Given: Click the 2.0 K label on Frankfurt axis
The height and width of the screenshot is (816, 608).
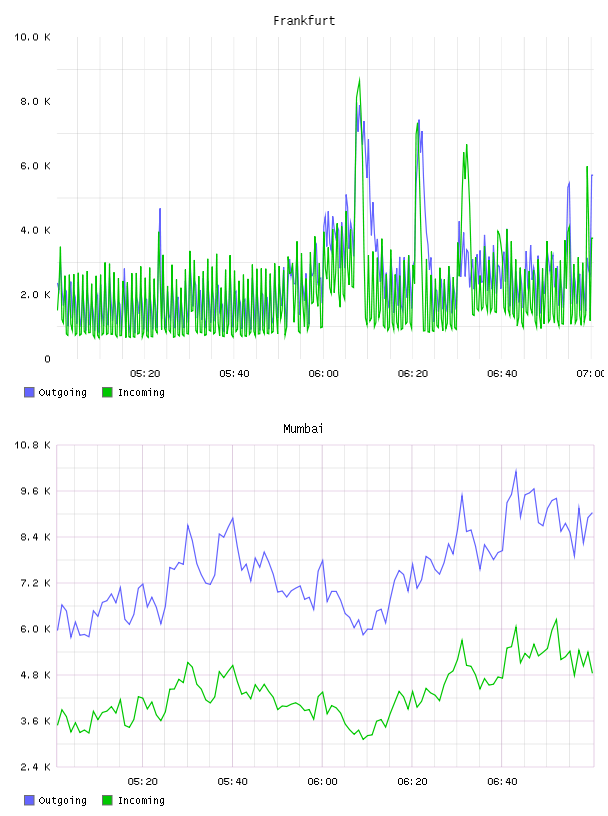Looking at the screenshot, I should (x=35, y=295).
